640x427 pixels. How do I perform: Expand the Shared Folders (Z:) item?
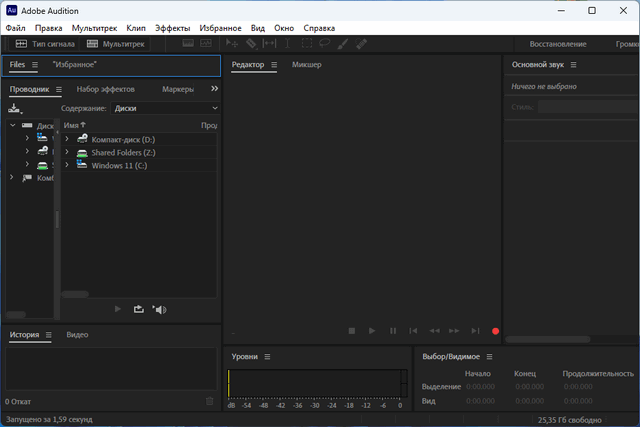[x=67, y=152]
